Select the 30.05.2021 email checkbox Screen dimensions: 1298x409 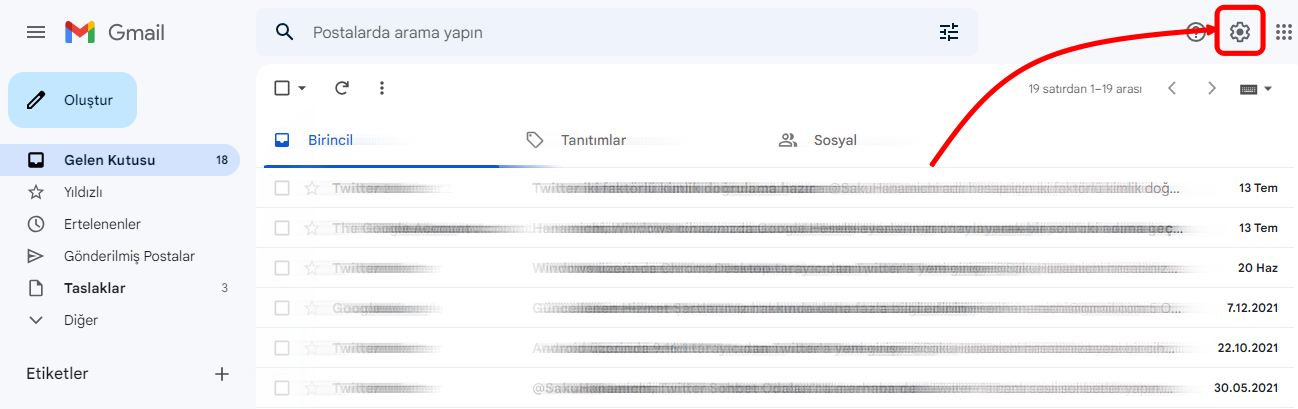pyautogui.click(x=282, y=388)
